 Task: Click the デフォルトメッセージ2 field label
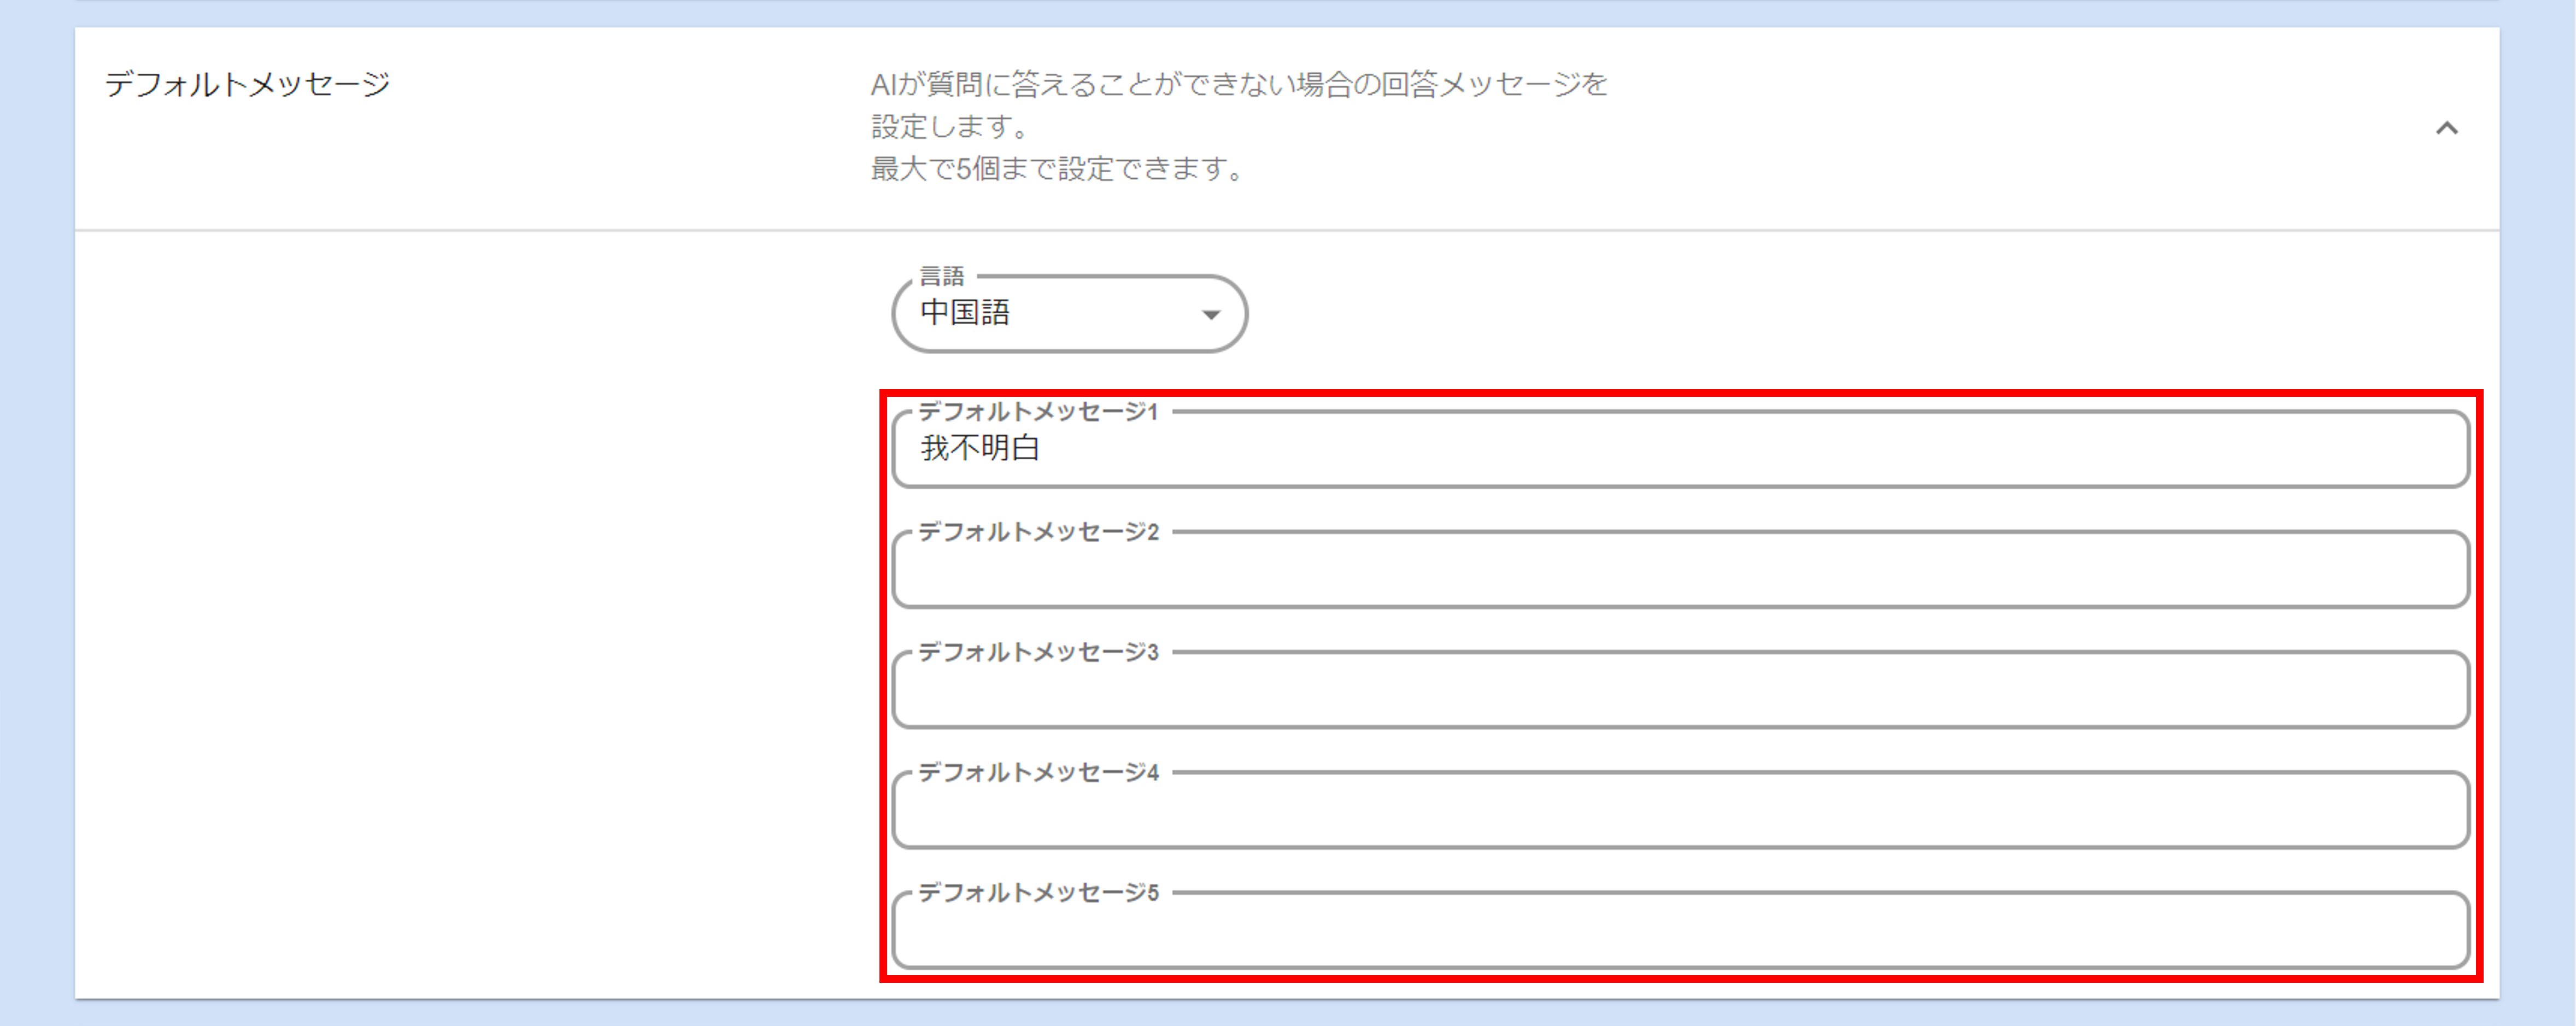click(1038, 532)
